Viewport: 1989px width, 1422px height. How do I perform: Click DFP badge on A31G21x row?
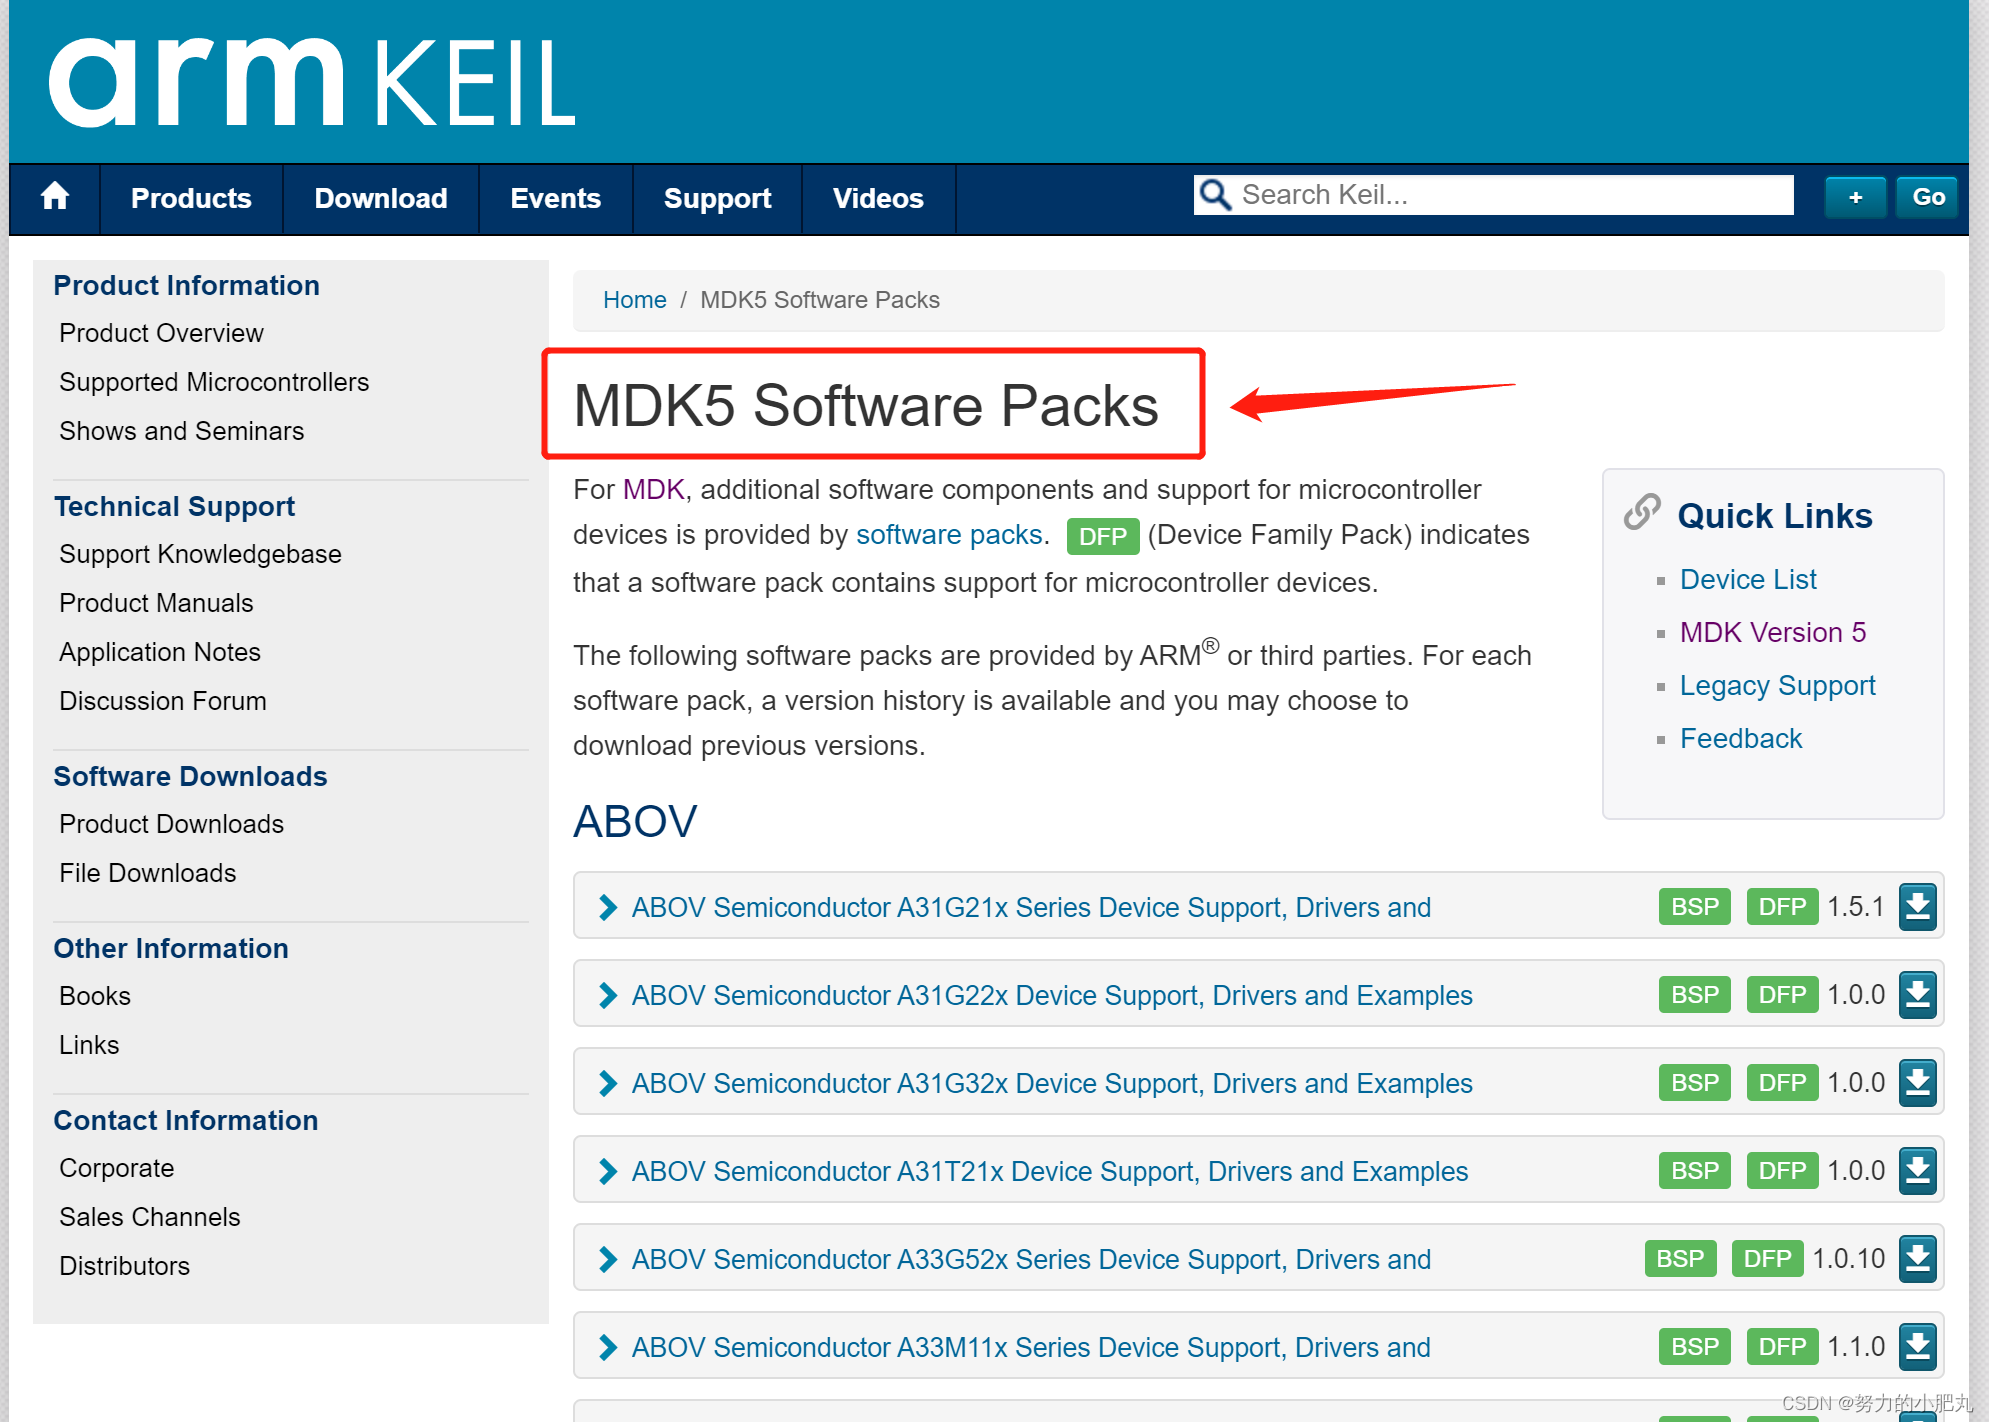click(x=1782, y=907)
